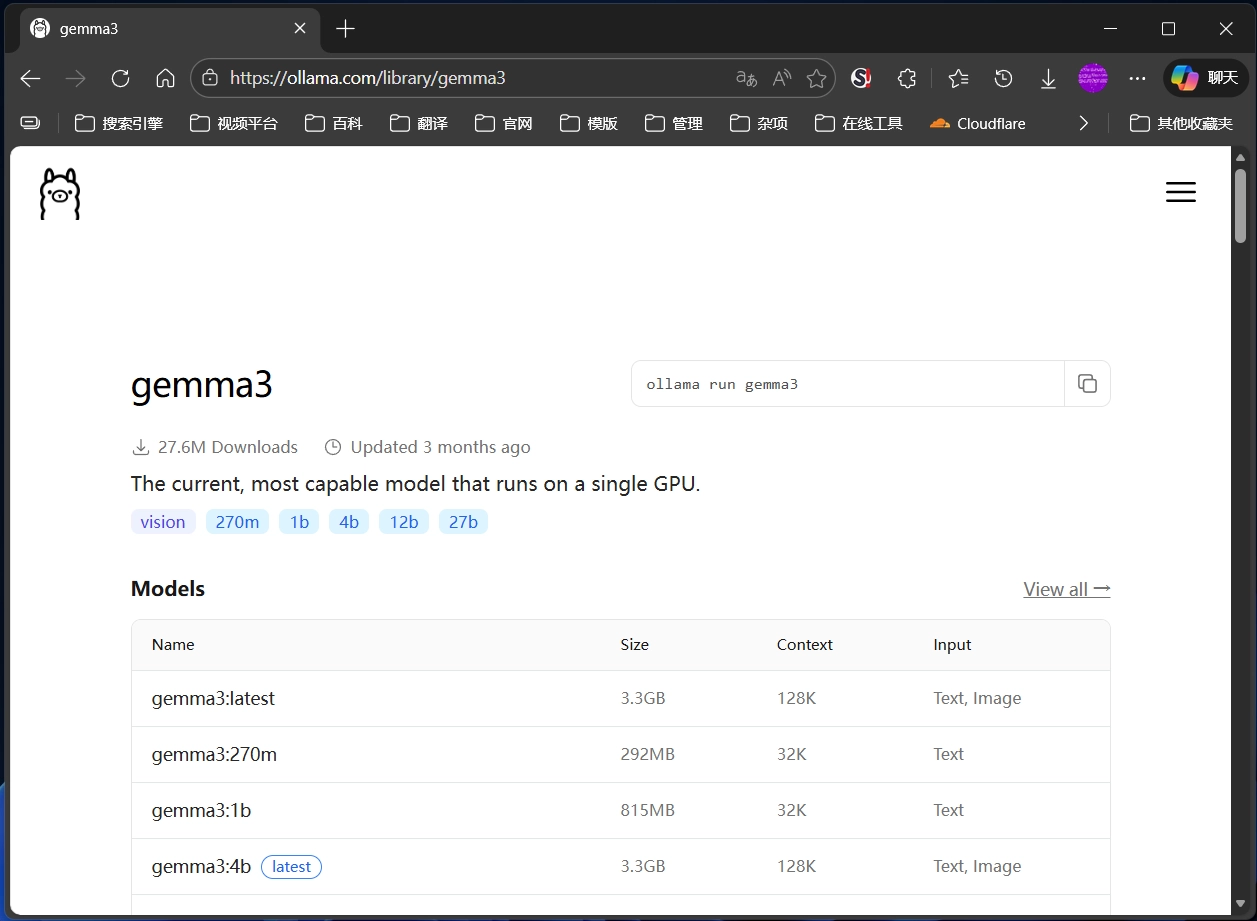Click the View all models link
Image resolution: width=1257 pixels, height=921 pixels.
(1067, 589)
